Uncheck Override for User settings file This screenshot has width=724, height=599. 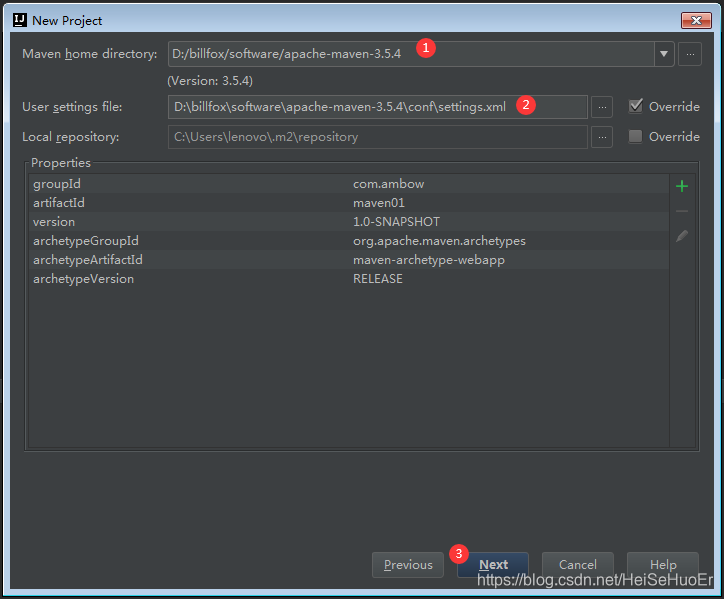pyautogui.click(x=636, y=106)
